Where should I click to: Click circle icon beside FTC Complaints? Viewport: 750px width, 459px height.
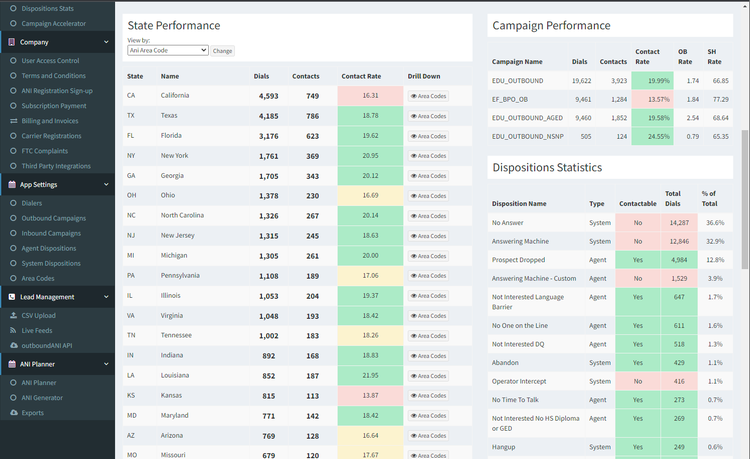(x=13, y=151)
